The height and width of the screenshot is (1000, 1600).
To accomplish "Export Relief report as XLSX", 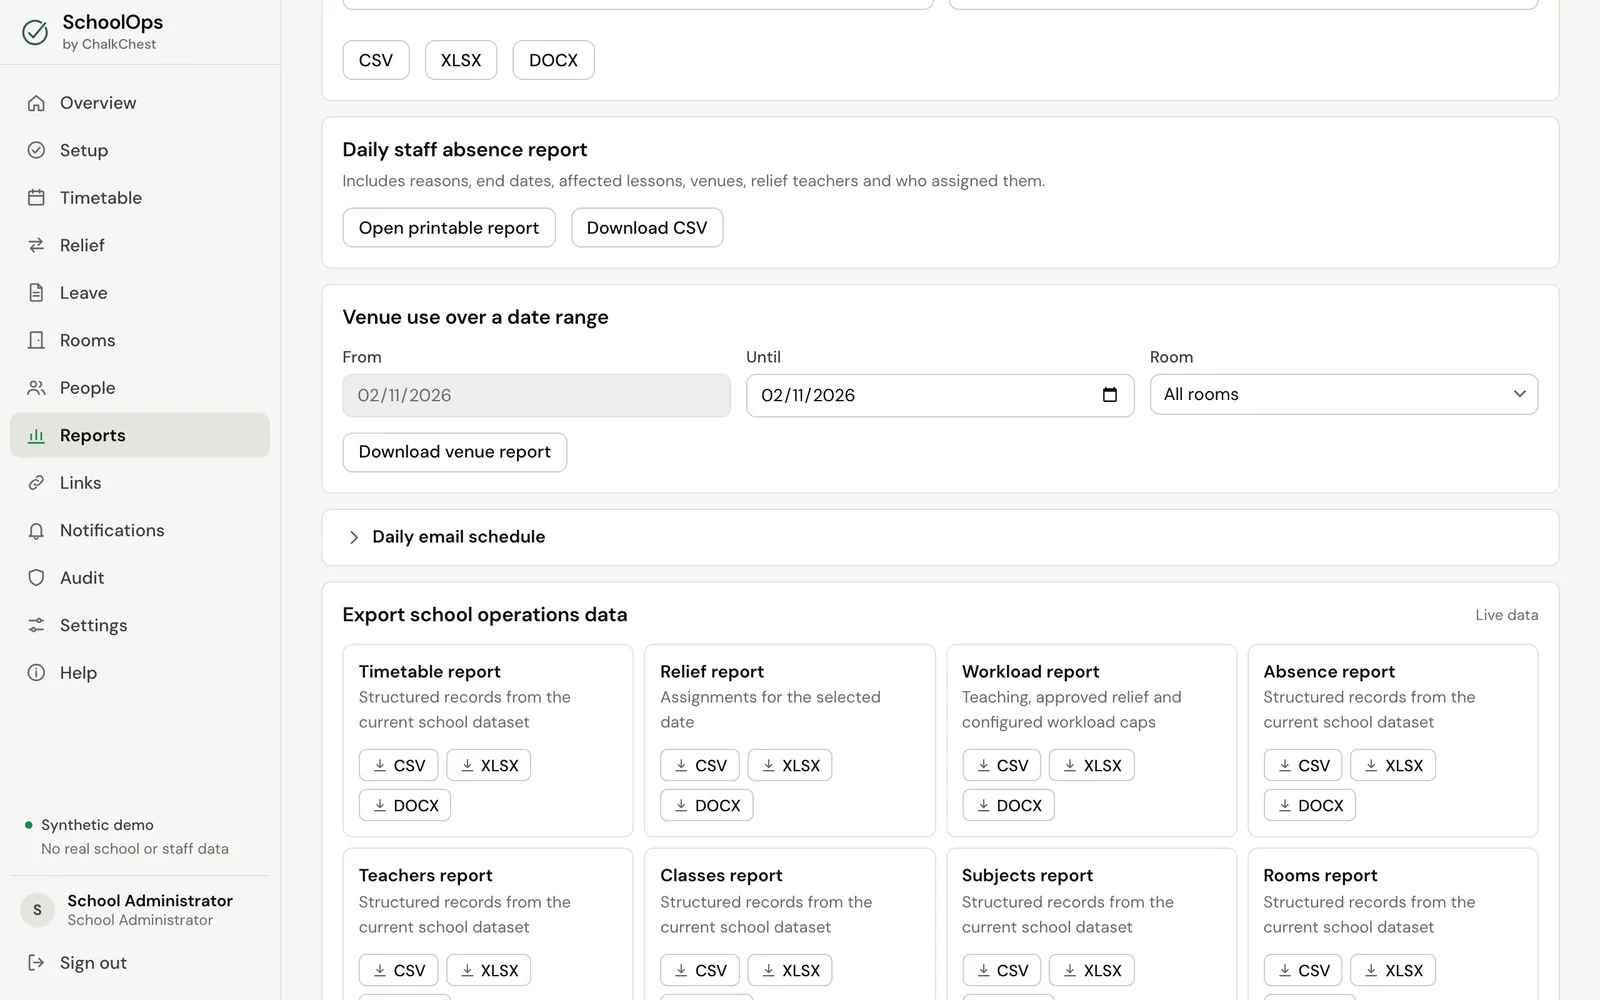I will tap(790, 765).
